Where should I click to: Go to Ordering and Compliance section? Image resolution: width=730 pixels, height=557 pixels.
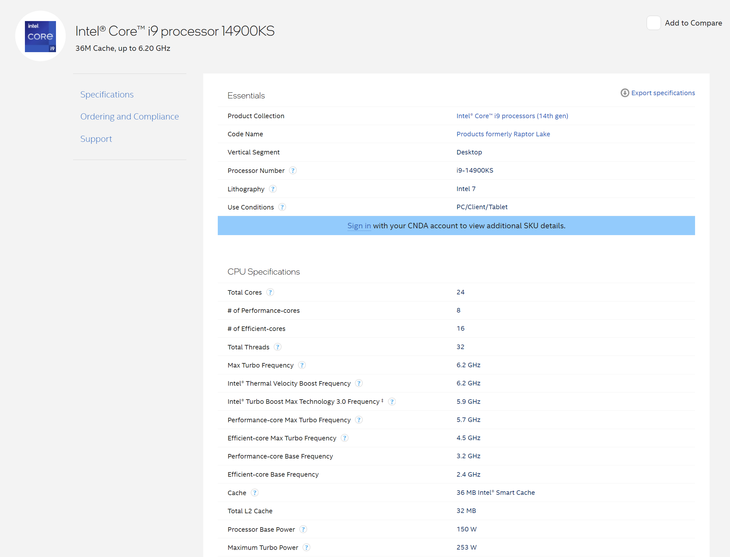tap(129, 117)
